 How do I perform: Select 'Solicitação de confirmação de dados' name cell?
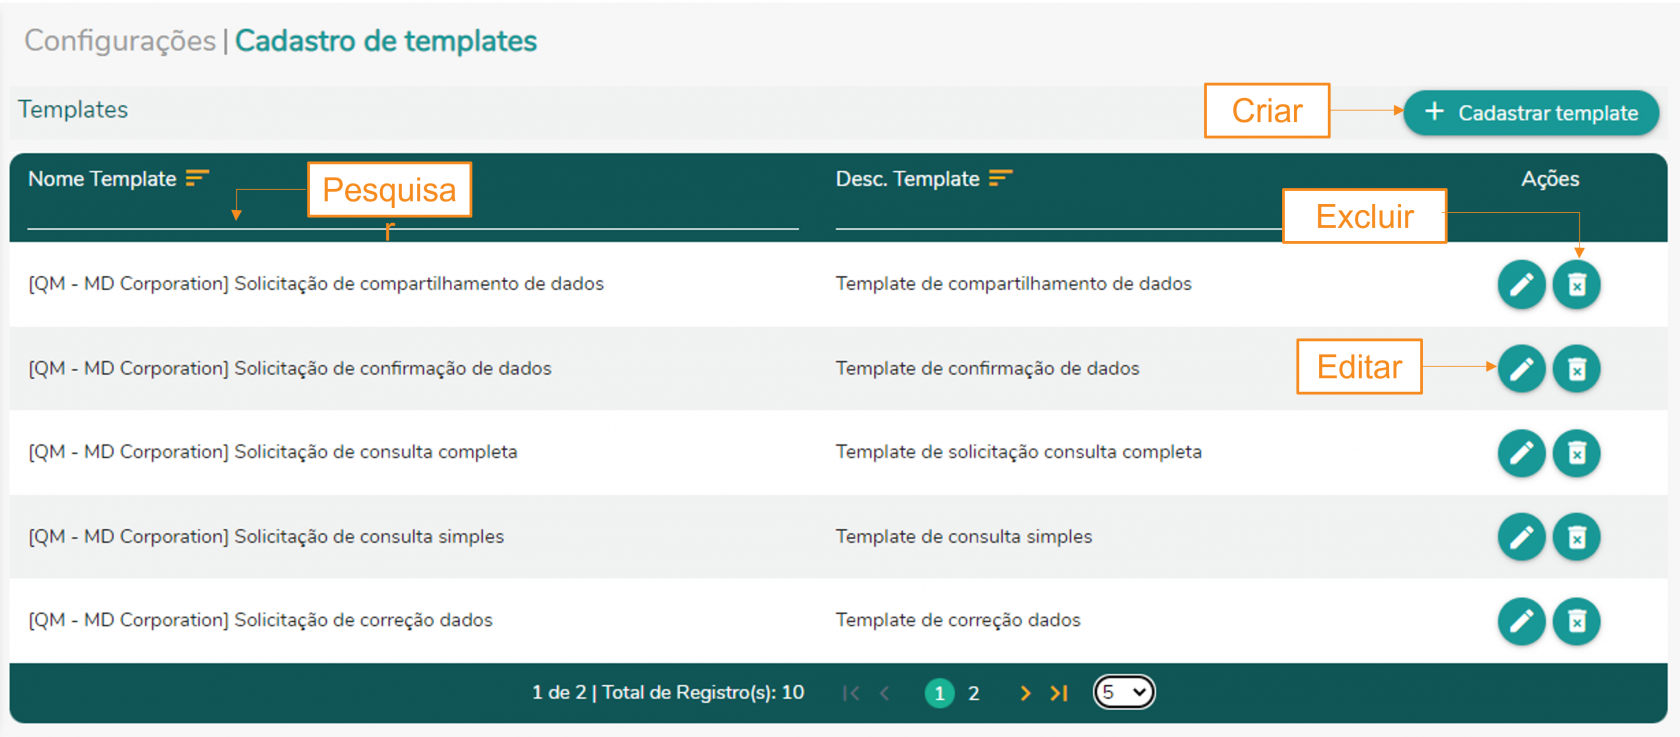click(290, 369)
